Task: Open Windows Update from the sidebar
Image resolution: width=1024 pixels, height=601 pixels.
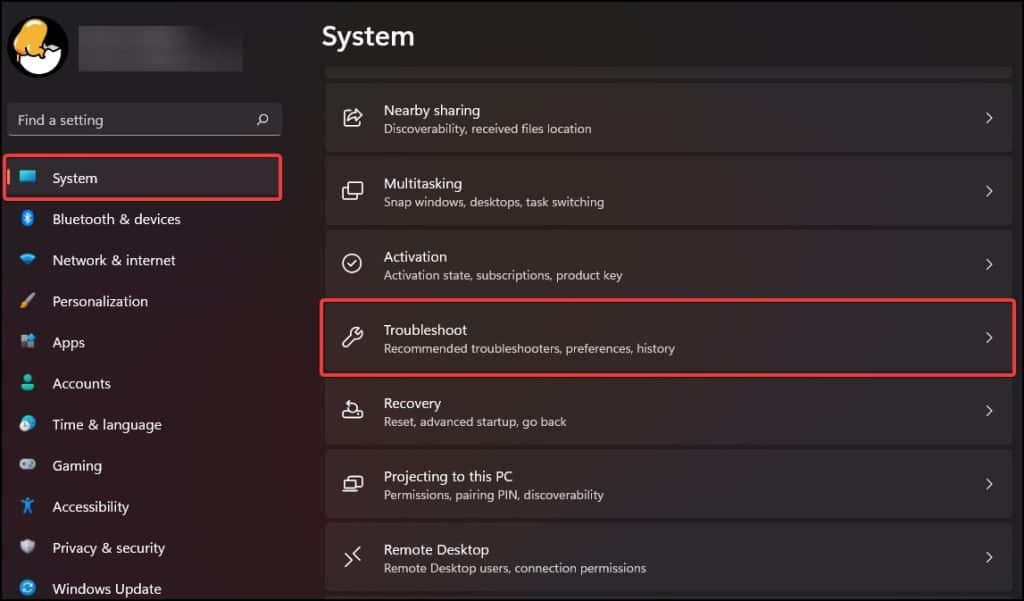Action: 107,588
